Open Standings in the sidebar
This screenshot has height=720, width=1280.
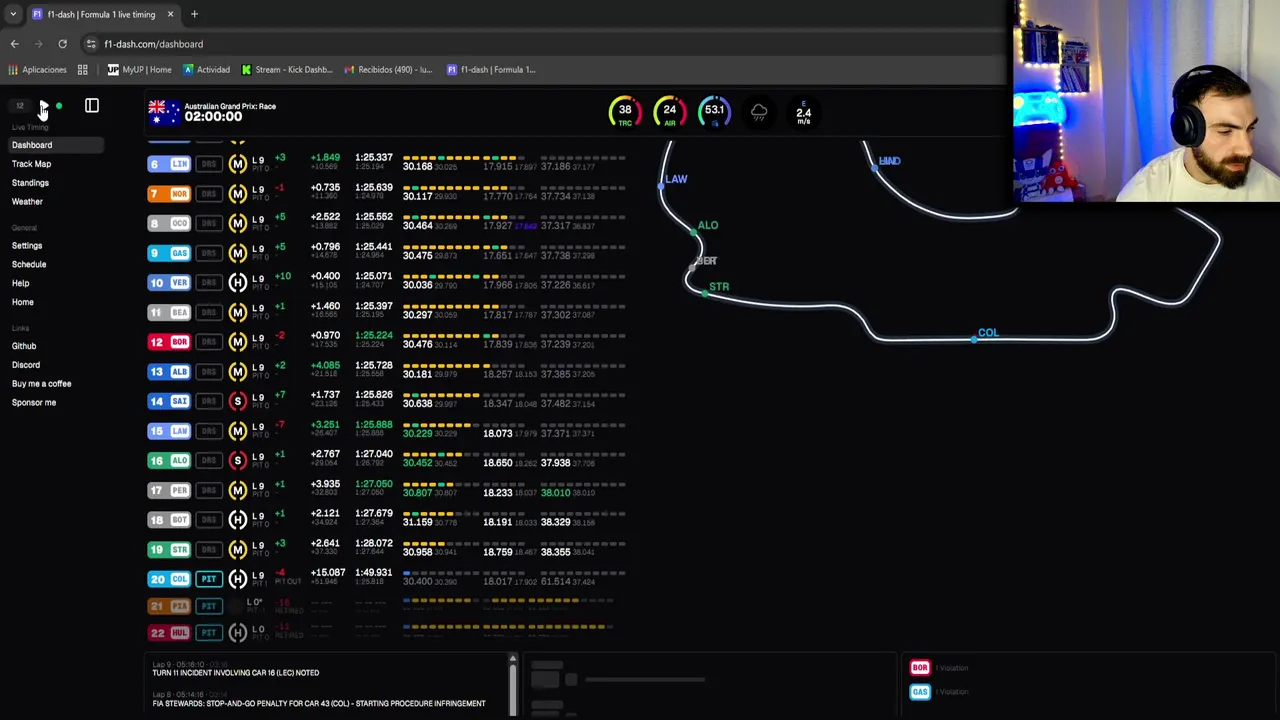coord(30,183)
